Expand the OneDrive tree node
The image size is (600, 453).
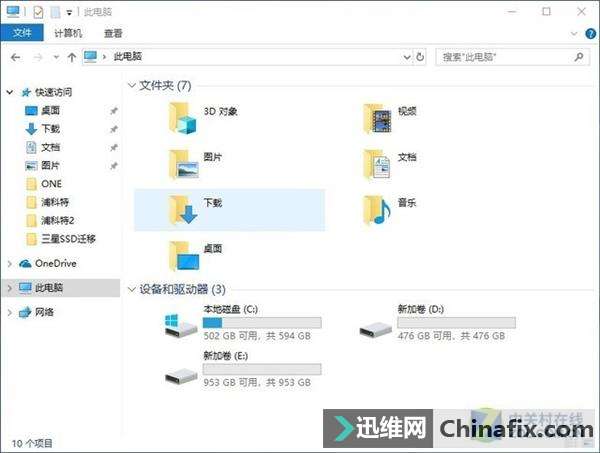(10, 264)
